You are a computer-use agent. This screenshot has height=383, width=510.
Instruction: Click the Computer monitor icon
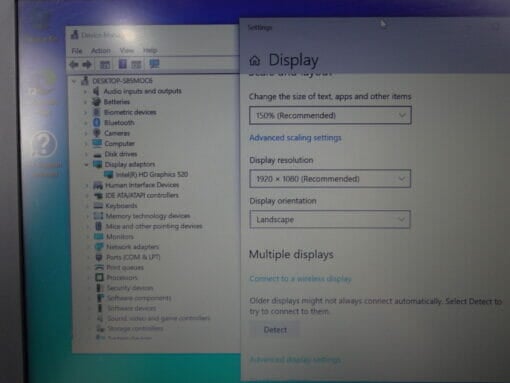(97, 143)
